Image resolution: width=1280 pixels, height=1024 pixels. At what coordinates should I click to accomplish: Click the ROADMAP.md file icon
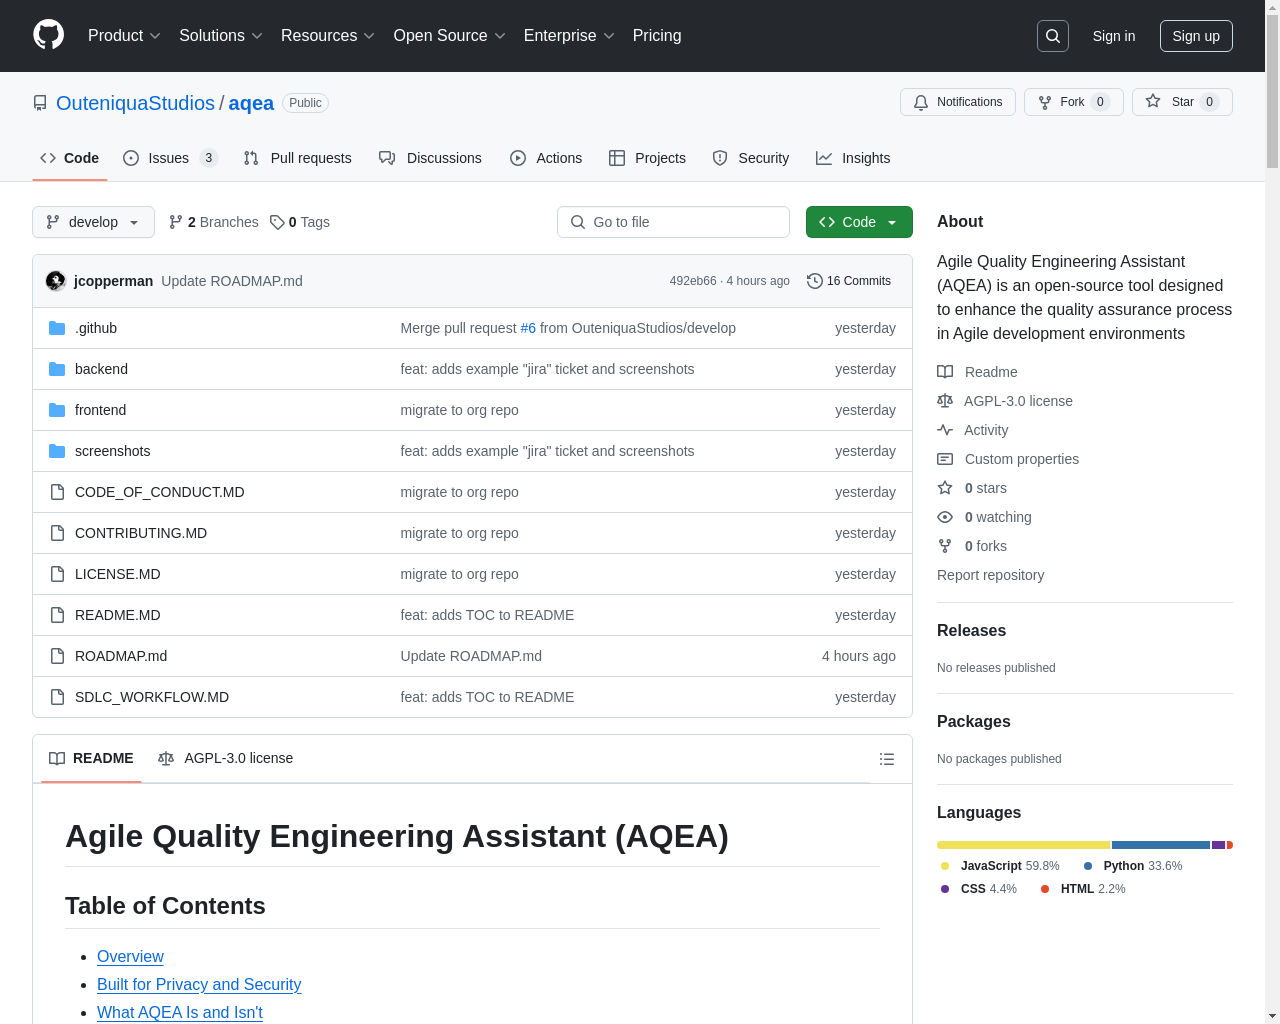click(57, 656)
